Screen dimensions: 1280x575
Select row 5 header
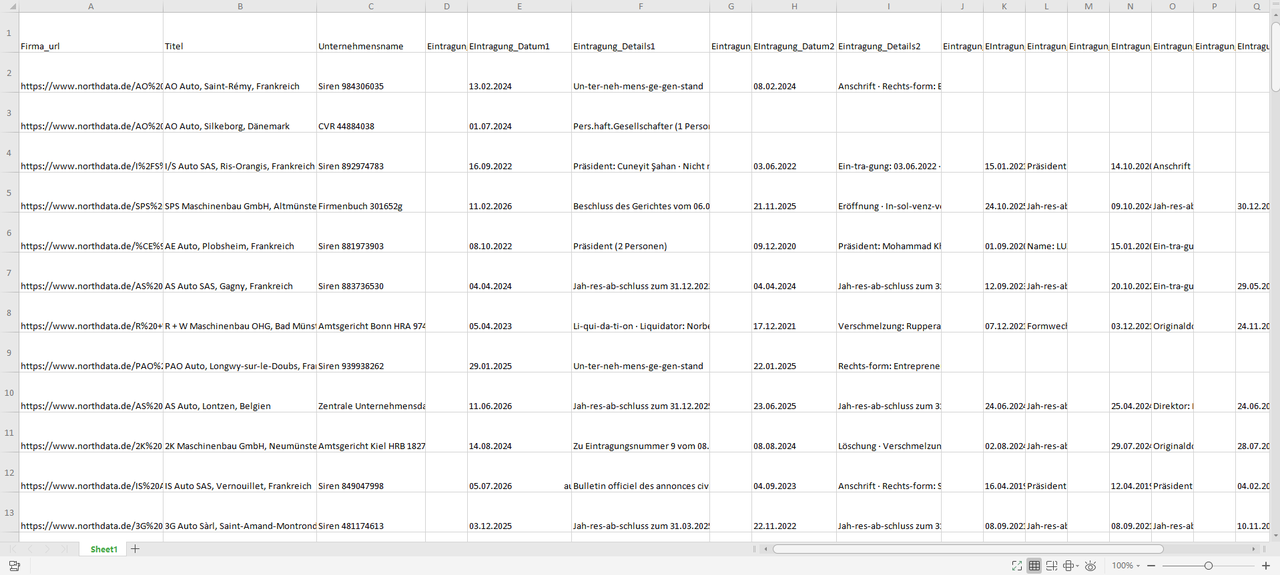[9, 193]
